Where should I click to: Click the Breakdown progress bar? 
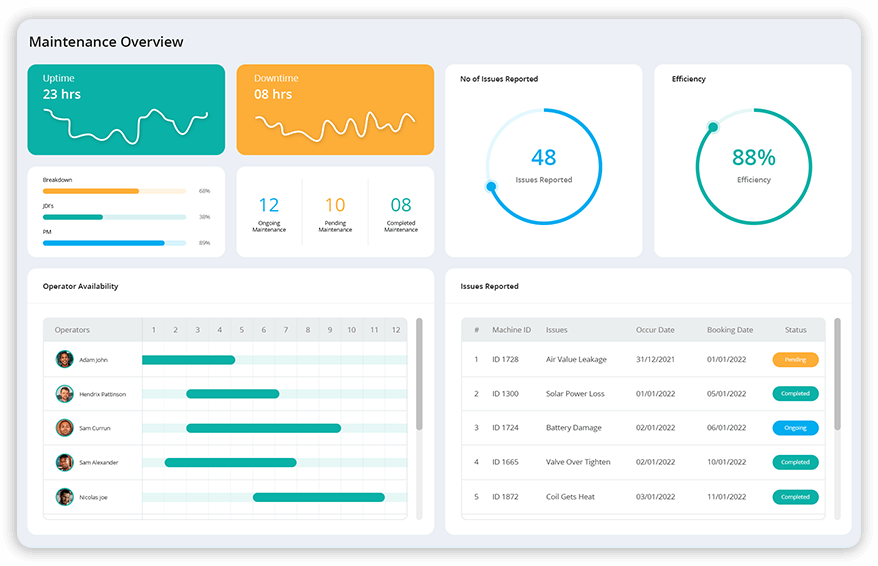pos(114,190)
